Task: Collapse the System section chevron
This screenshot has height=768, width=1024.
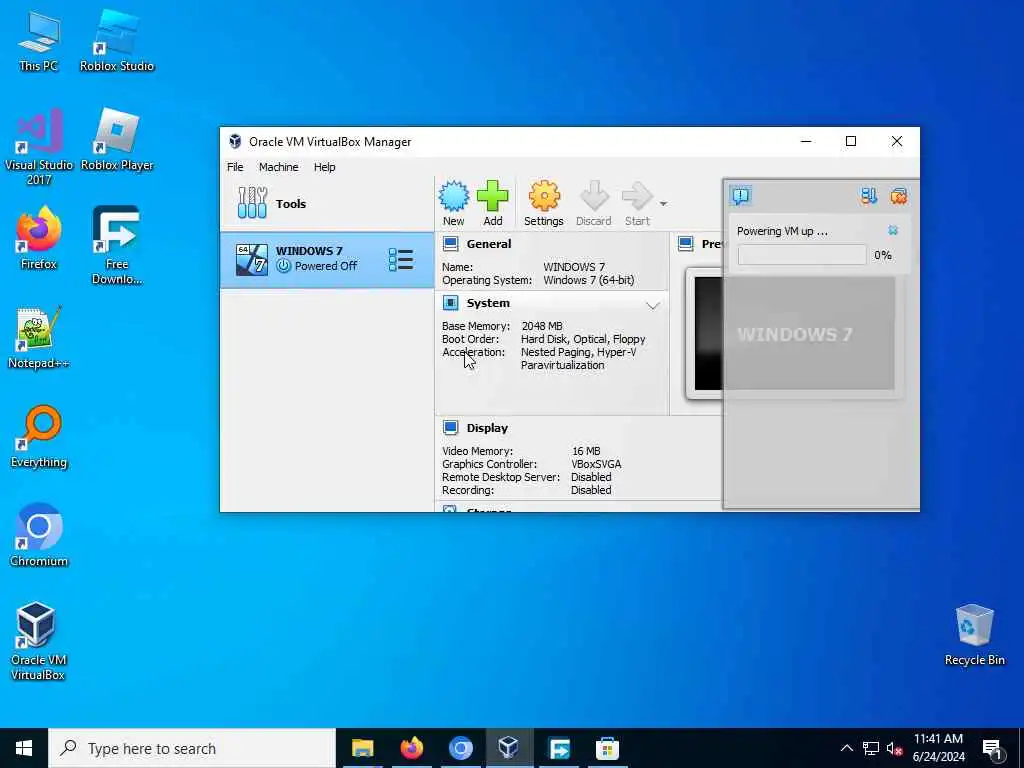Action: click(652, 306)
